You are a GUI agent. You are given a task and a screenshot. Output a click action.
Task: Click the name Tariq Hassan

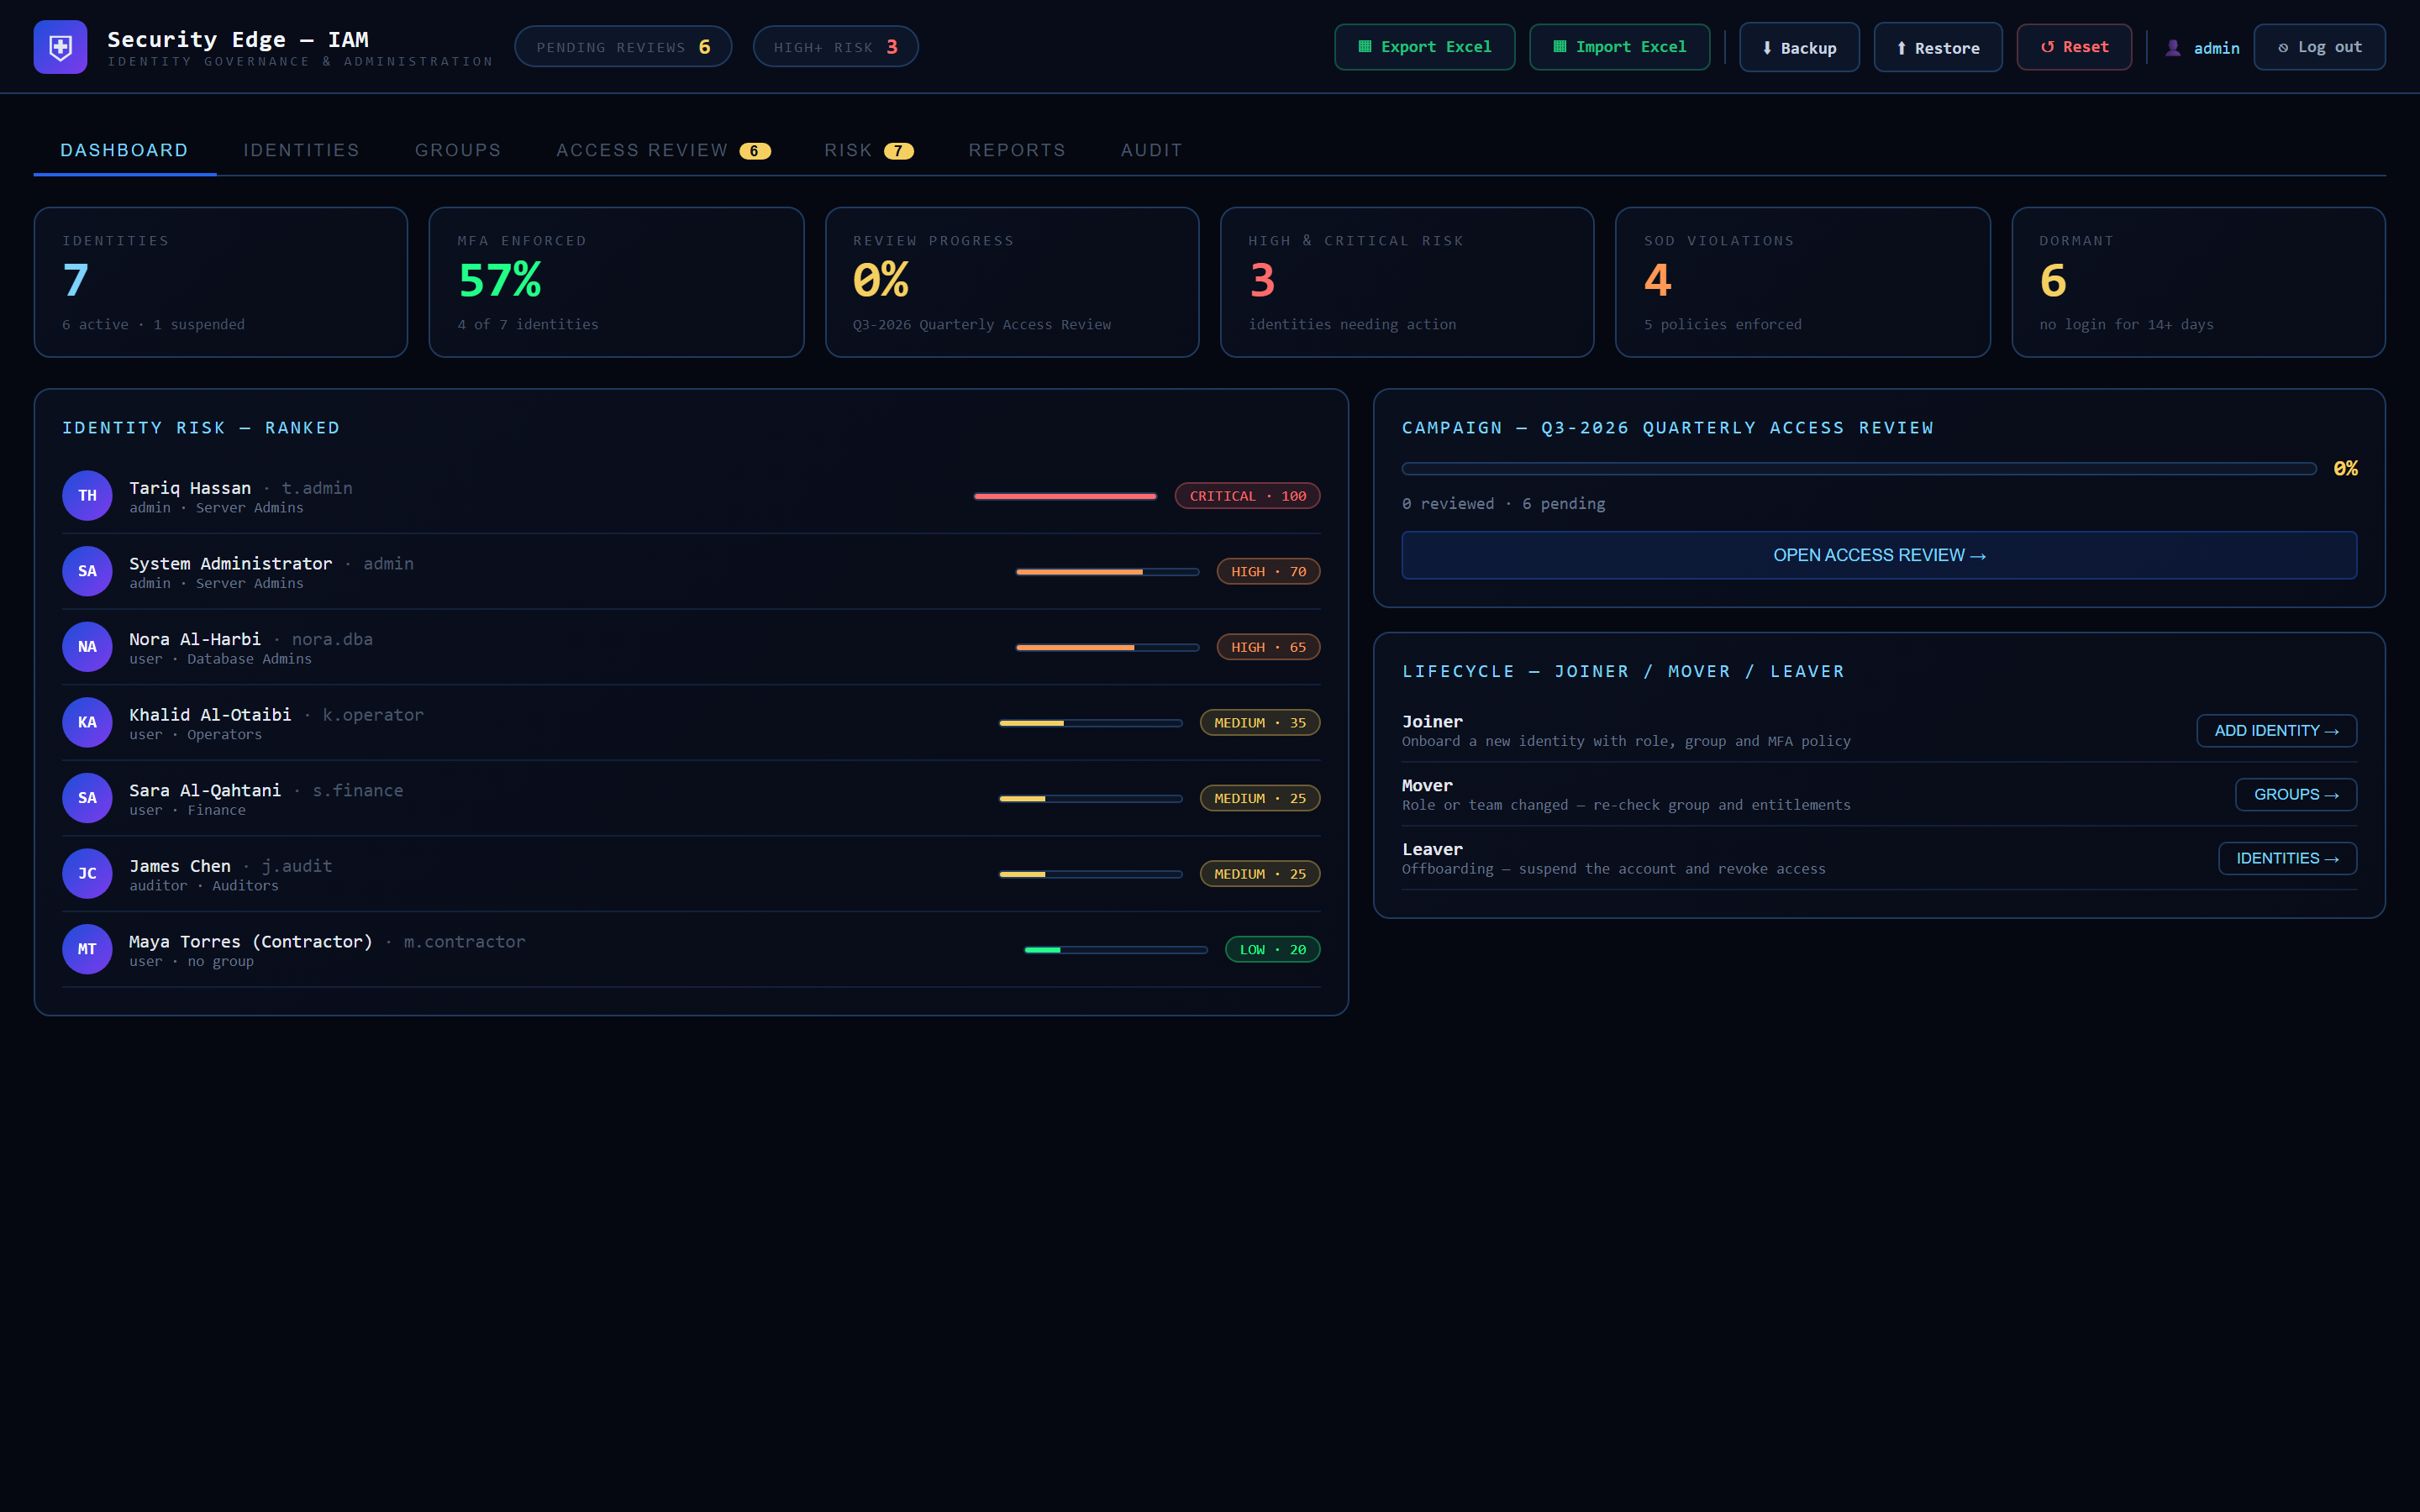click(x=190, y=488)
